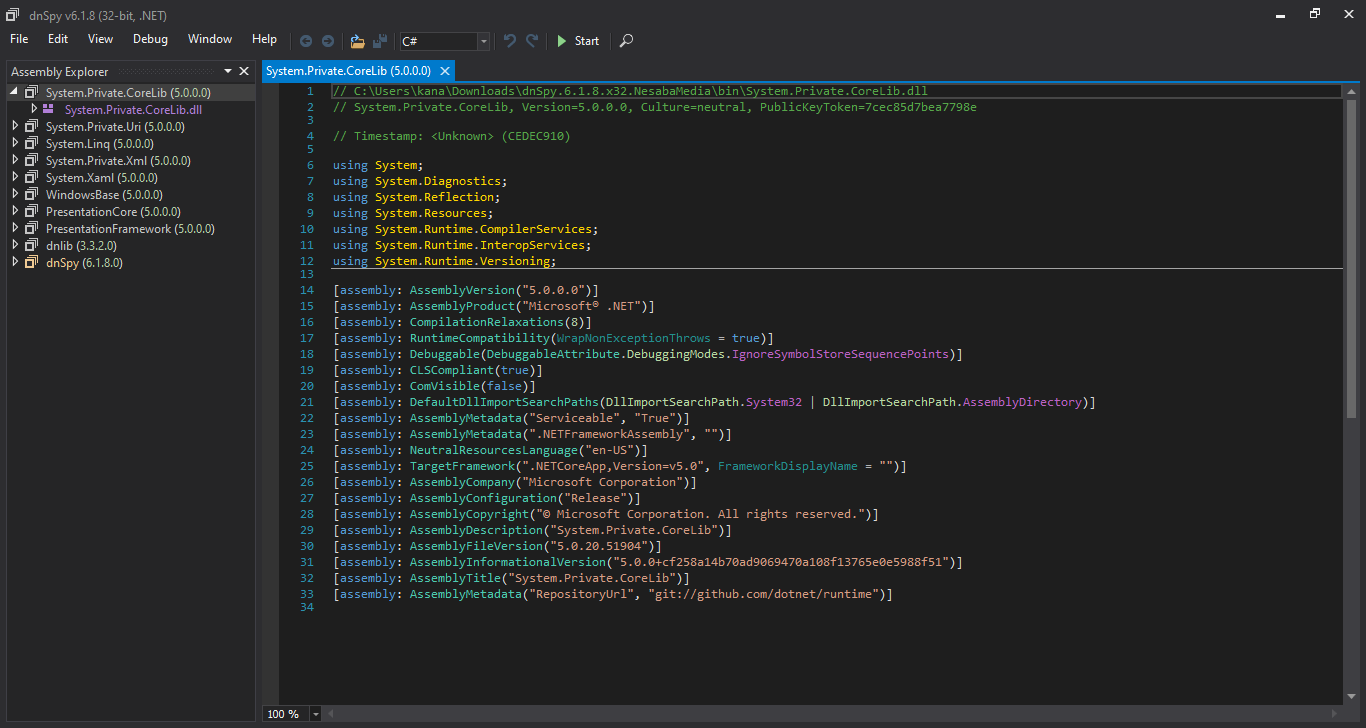Open Search with the magnifier icon

coord(626,41)
